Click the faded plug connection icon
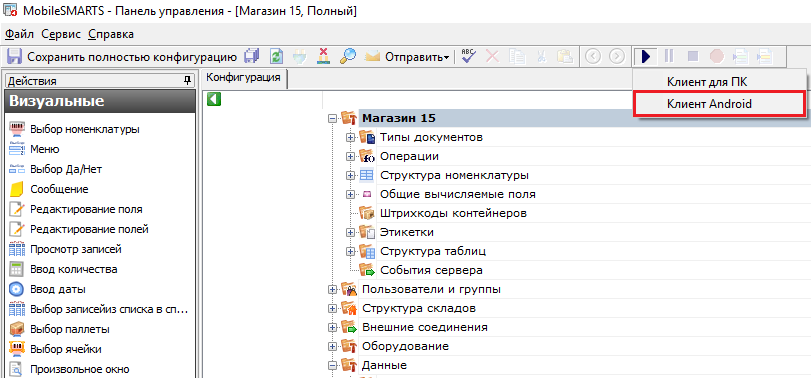The image size is (811, 378). [x=300, y=56]
